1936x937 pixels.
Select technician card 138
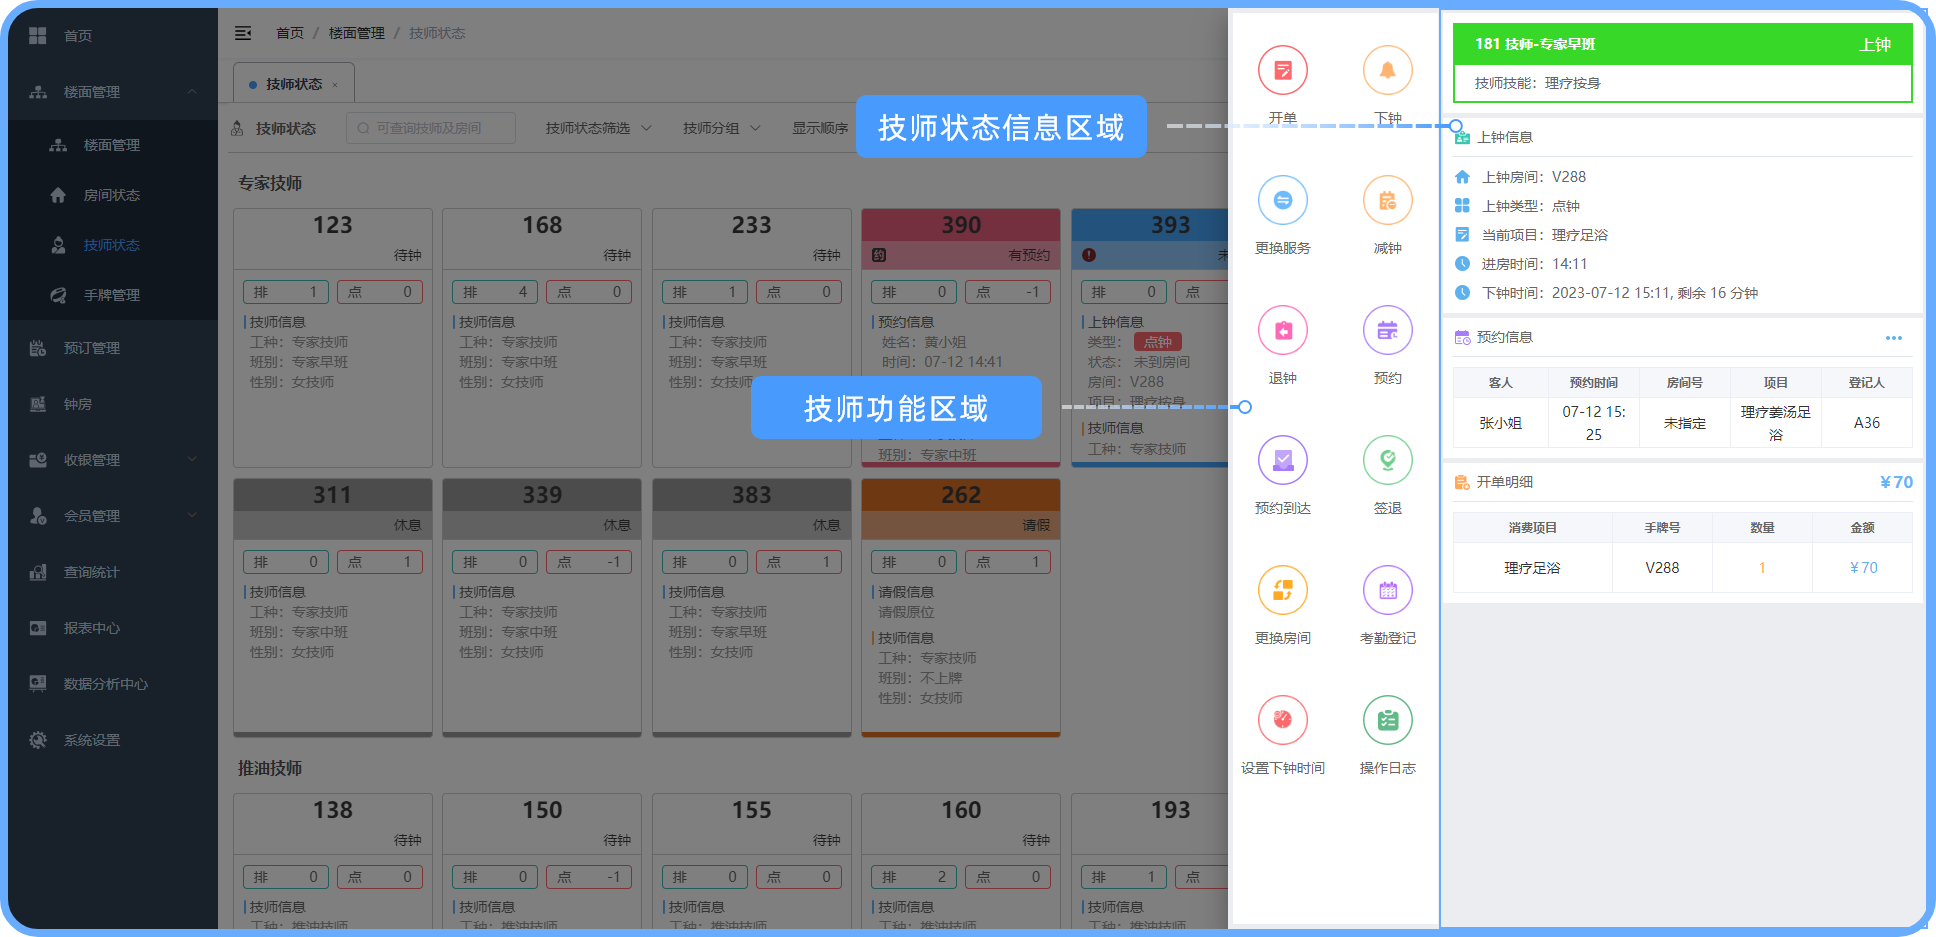[x=333, y=862]
